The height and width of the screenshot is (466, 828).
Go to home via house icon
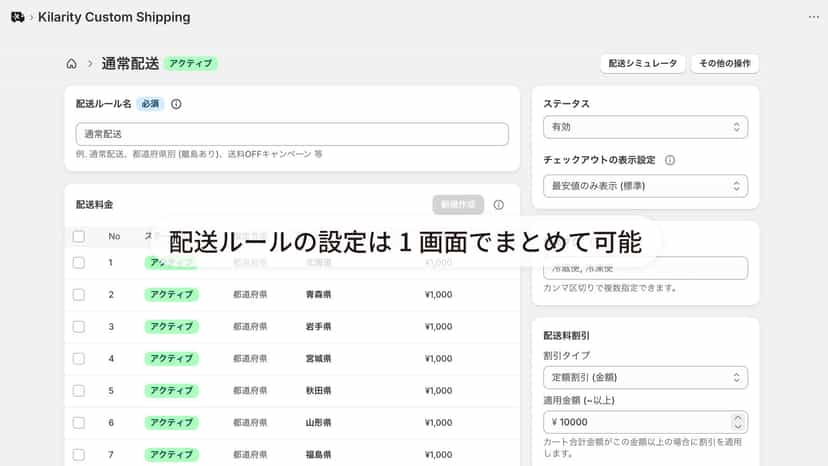(71, 64)
